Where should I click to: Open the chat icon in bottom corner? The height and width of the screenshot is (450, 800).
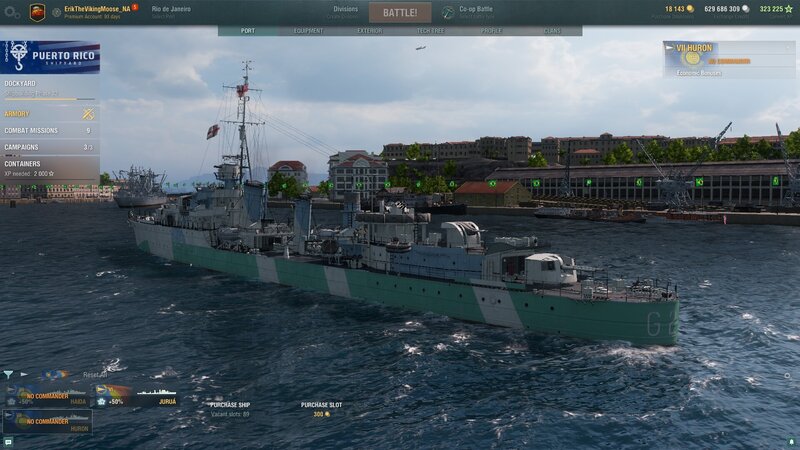(8, 441)
